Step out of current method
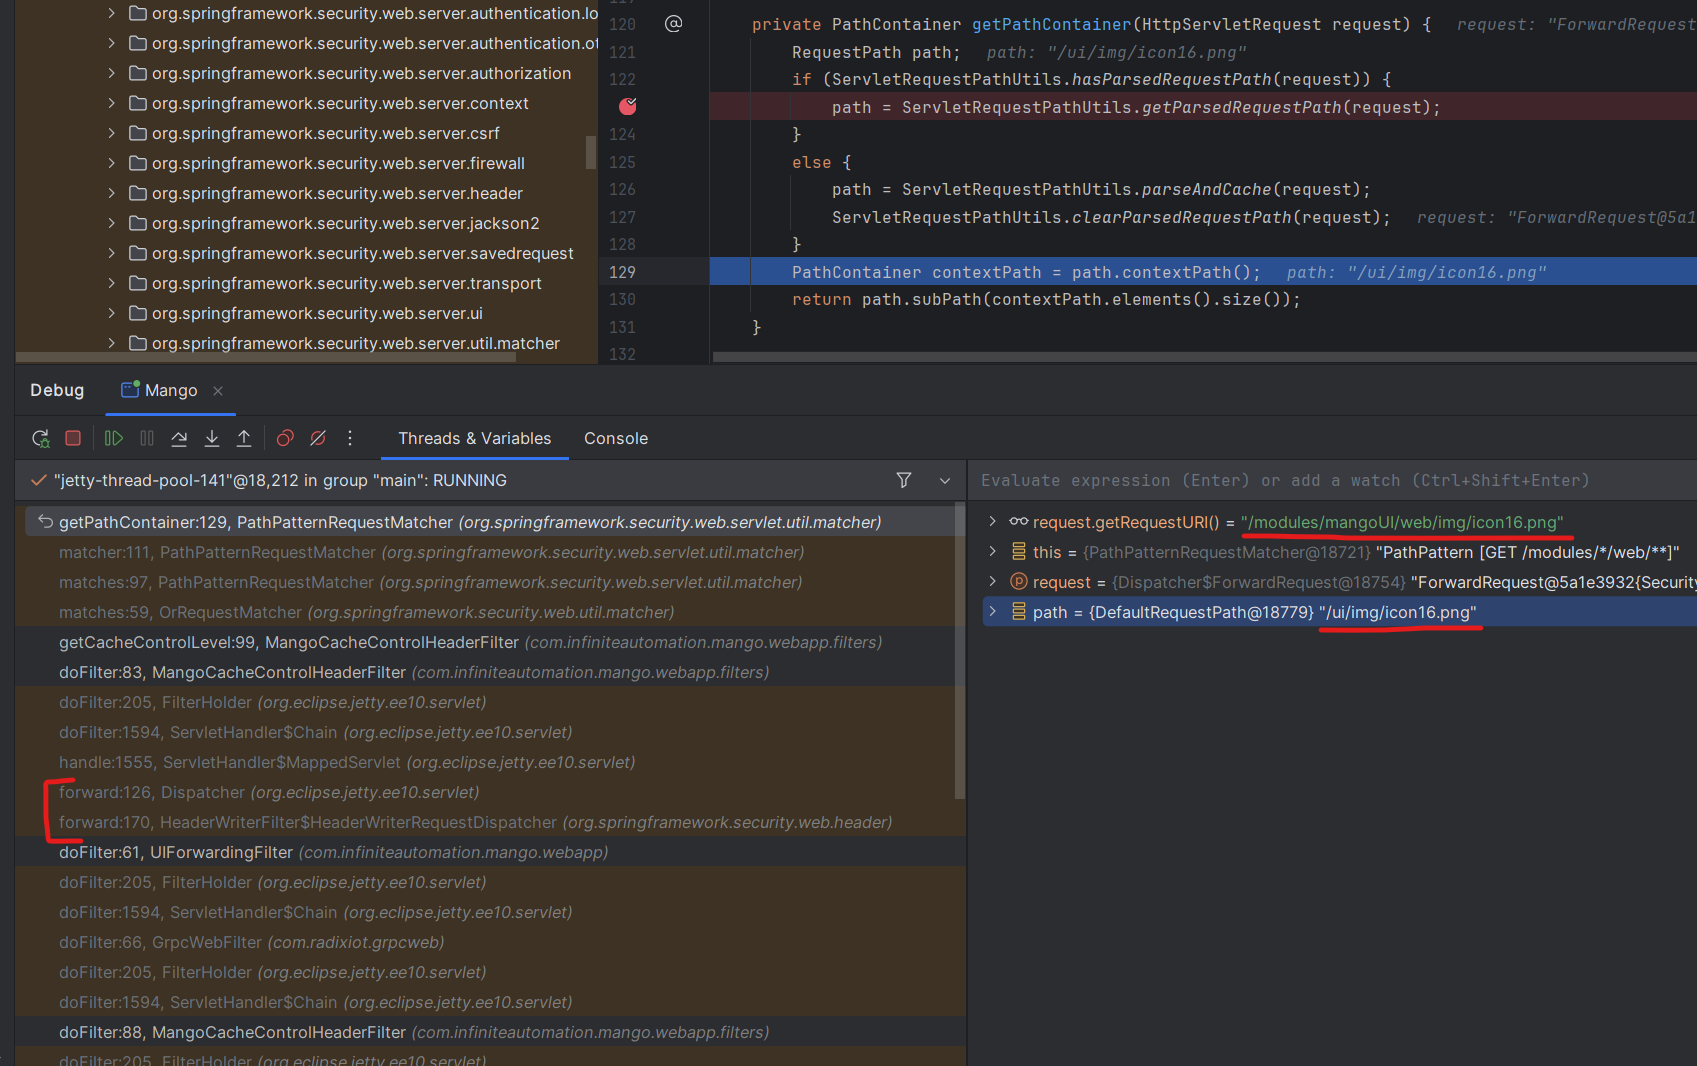 point(244,438)
